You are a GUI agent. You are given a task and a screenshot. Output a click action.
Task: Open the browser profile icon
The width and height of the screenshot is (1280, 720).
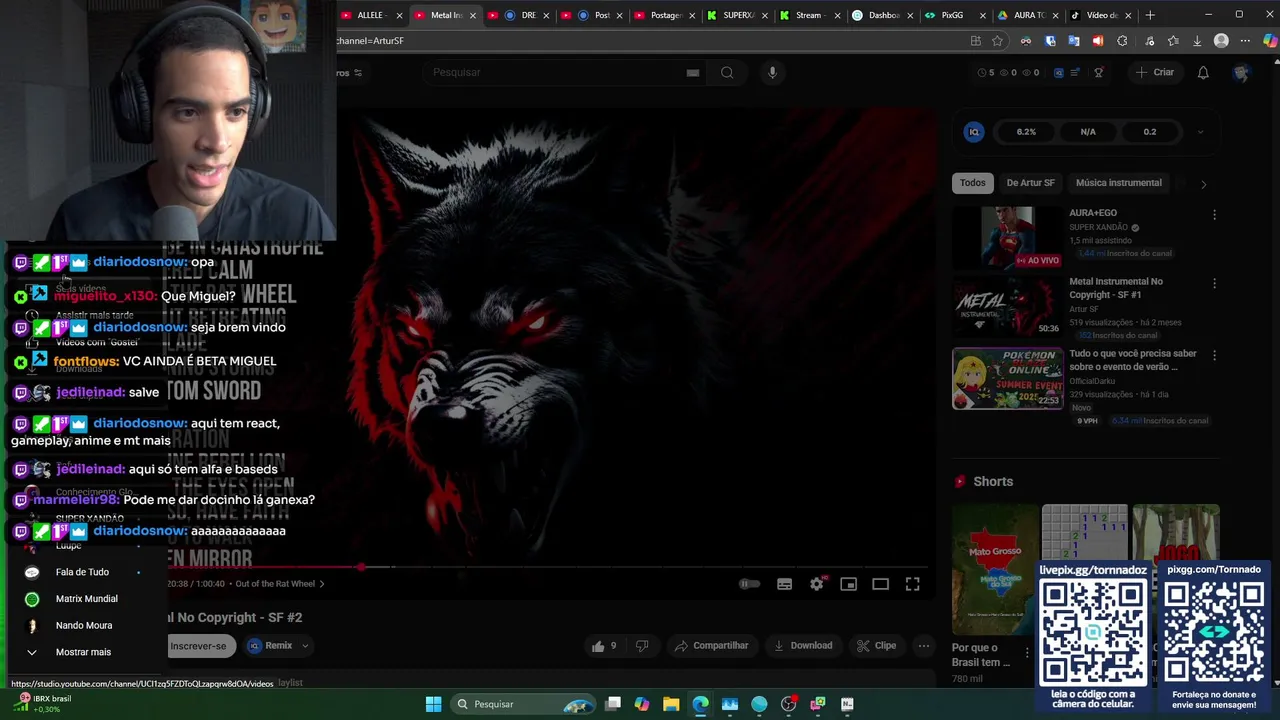pos(1221,41)
